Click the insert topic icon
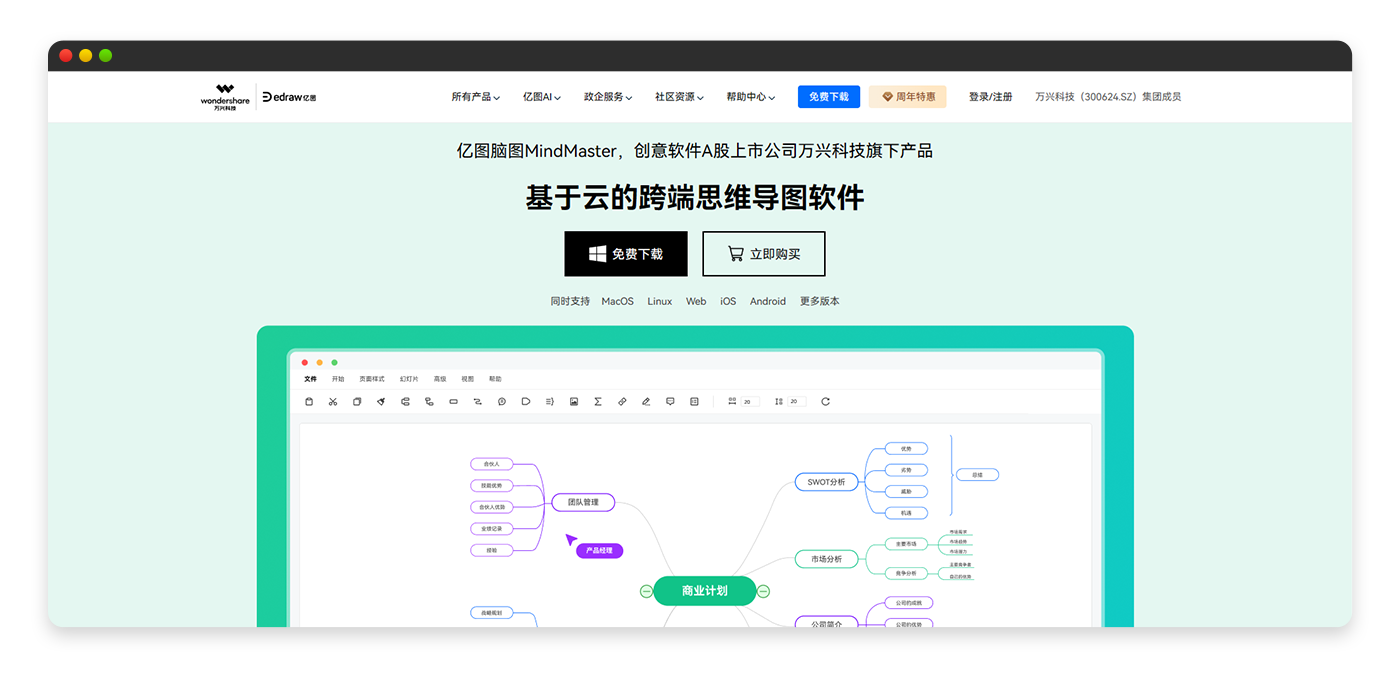 pos(405,401)
